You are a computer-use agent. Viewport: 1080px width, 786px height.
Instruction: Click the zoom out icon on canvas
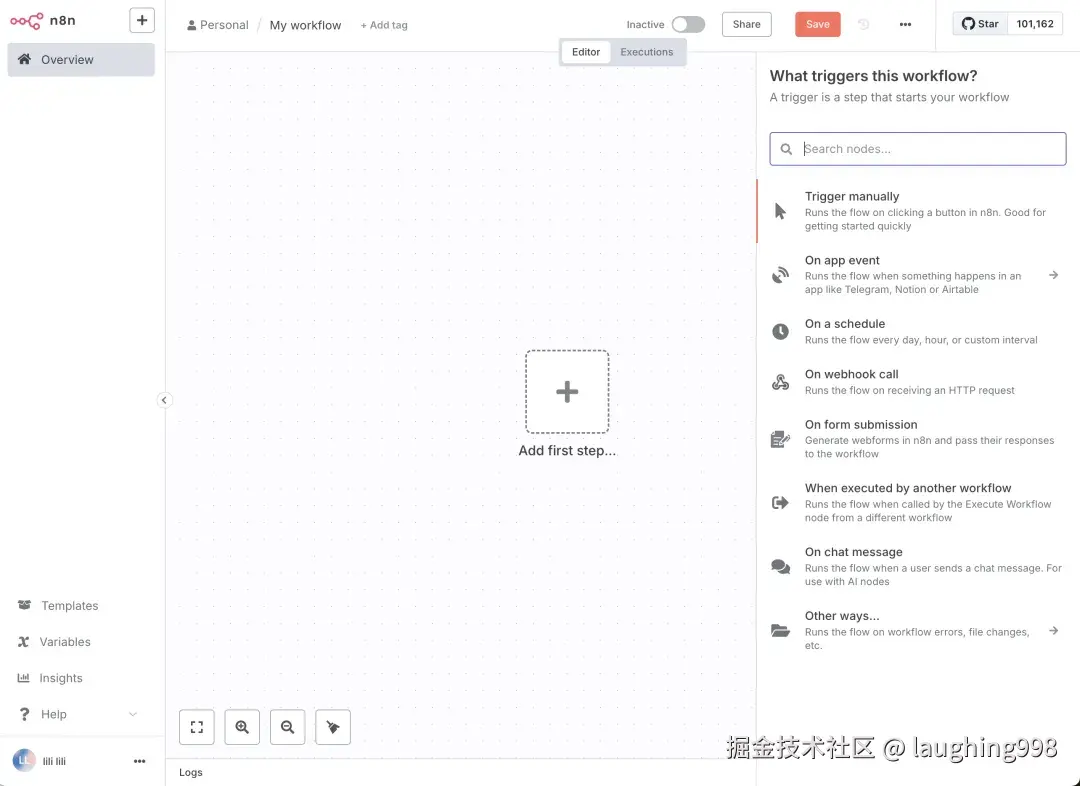(287, 727)
